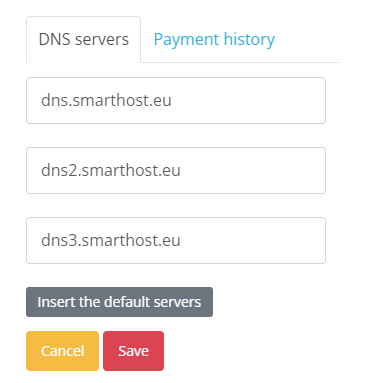The height and width of the screenshot is (383, 372).
Task: Open Payment history link in tab bar
Action: pos(214,39)
